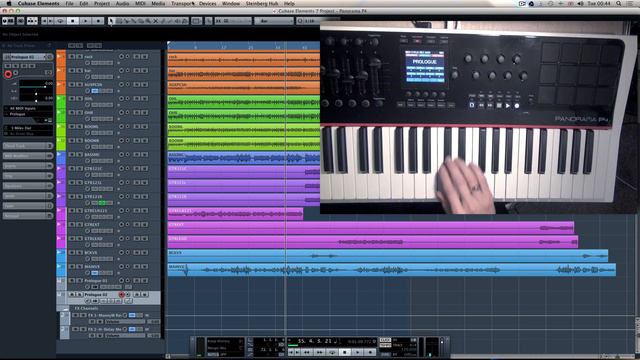
Task: Open the Transport menu
Action: point(182,3)
